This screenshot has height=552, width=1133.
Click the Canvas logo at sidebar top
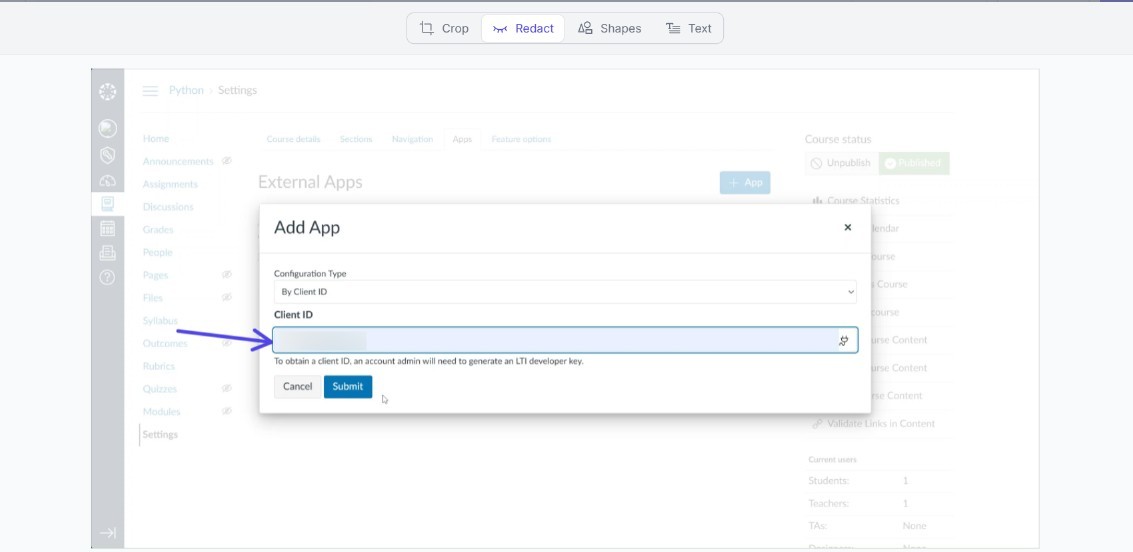click(108, 91)
